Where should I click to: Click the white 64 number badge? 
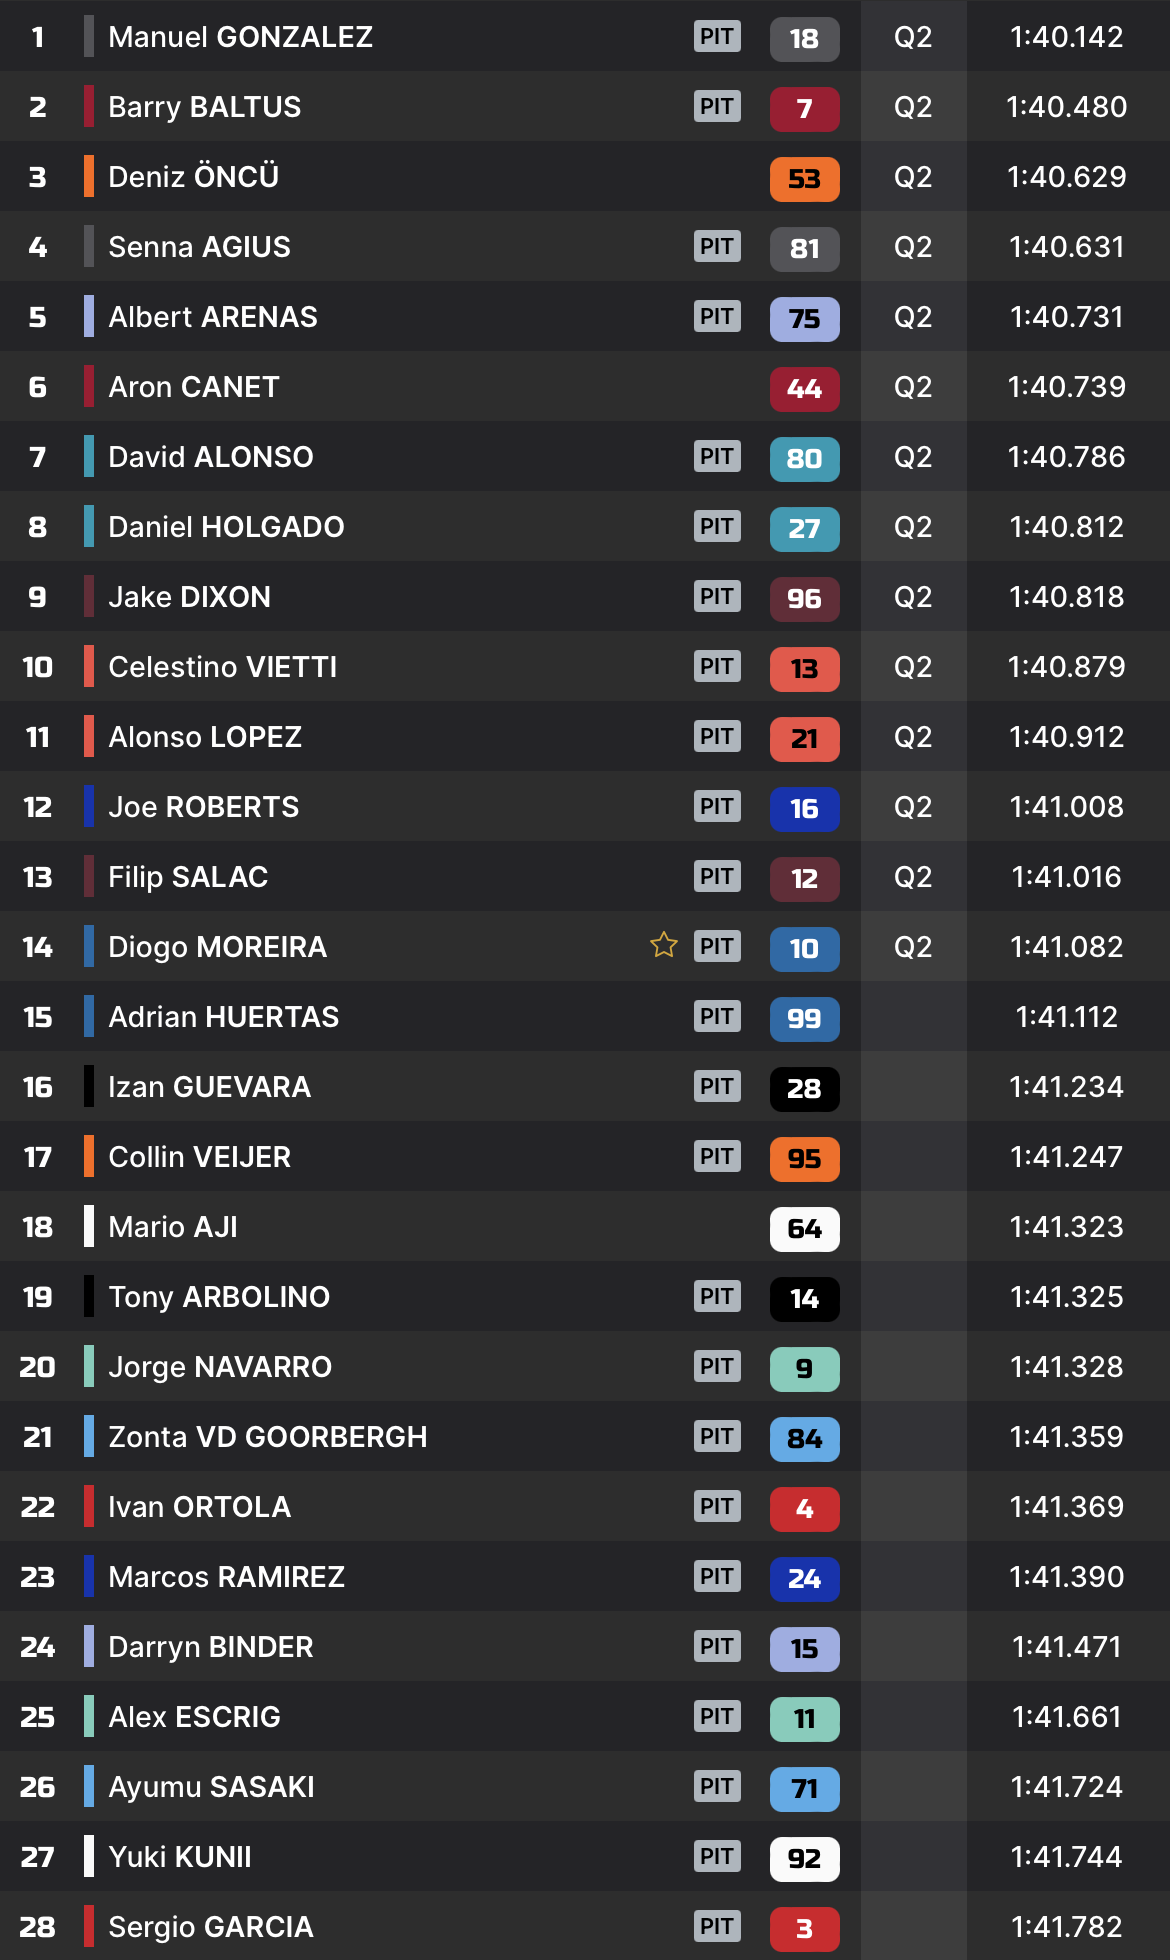click(804, 1228)
